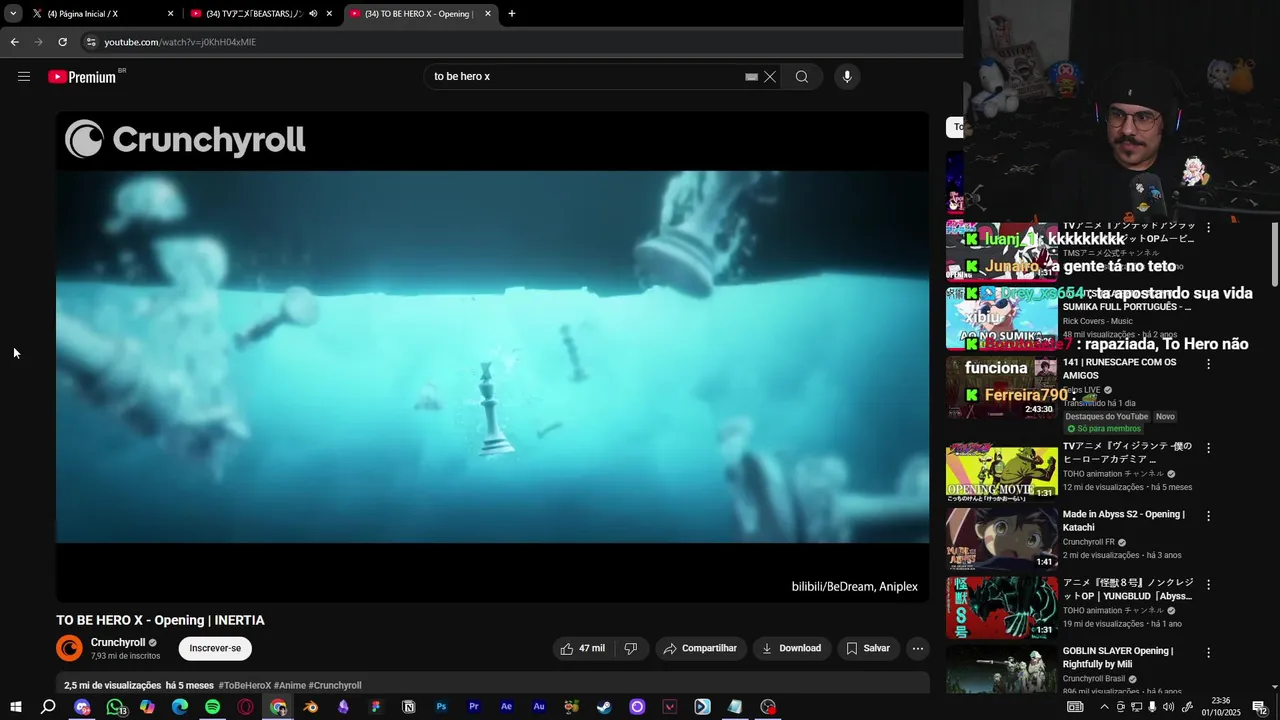The image size is (1280, 720).
Task: Dislike the video with the thumbs-down
Action: pos(631,648)
